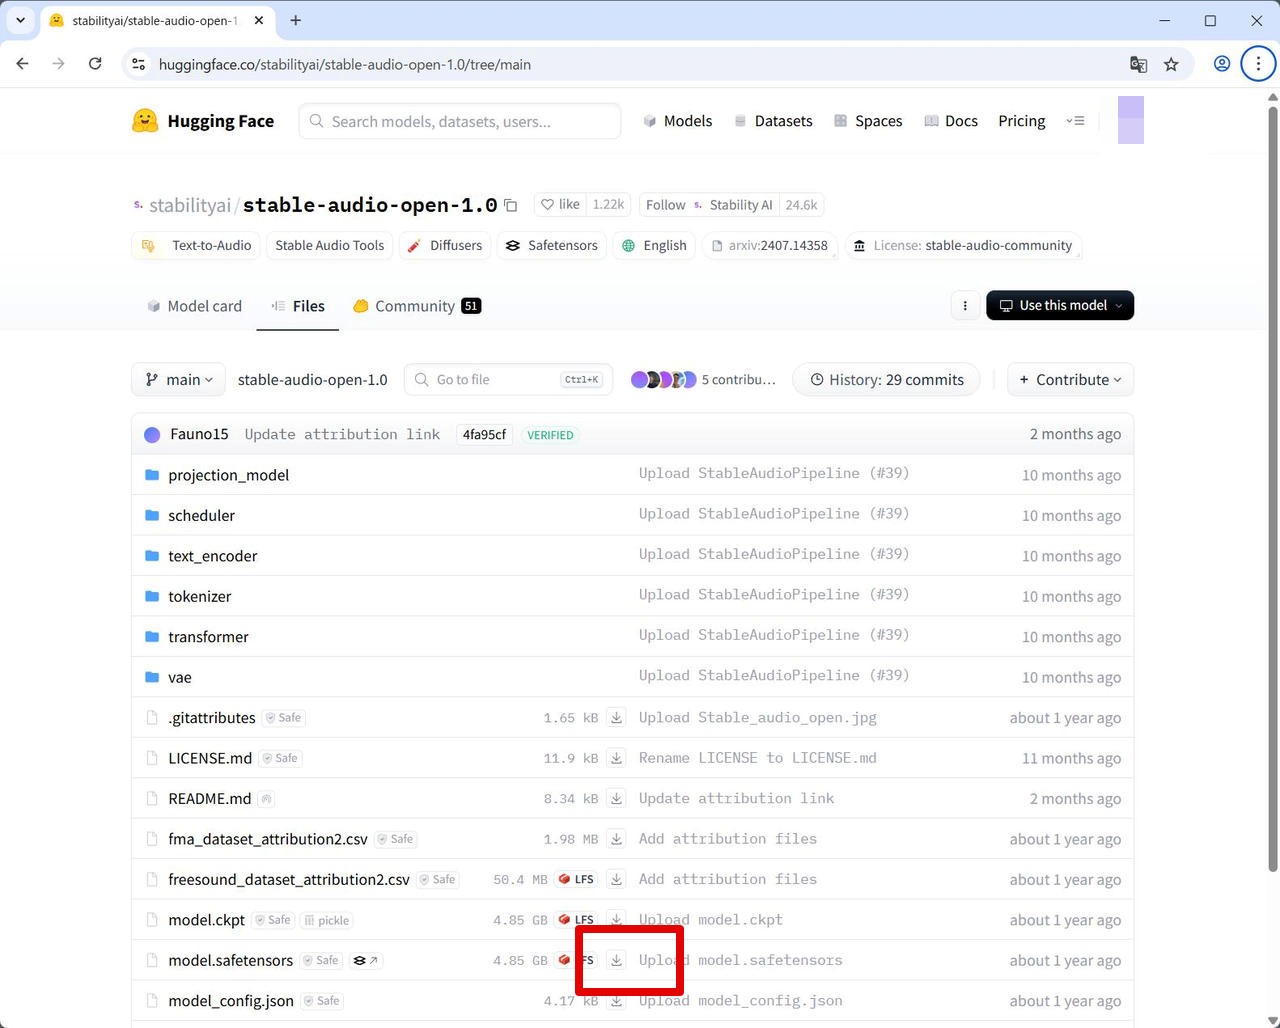Reload the page
Viewport: 1280px width, 1028px height.
[x=95, y=64]
